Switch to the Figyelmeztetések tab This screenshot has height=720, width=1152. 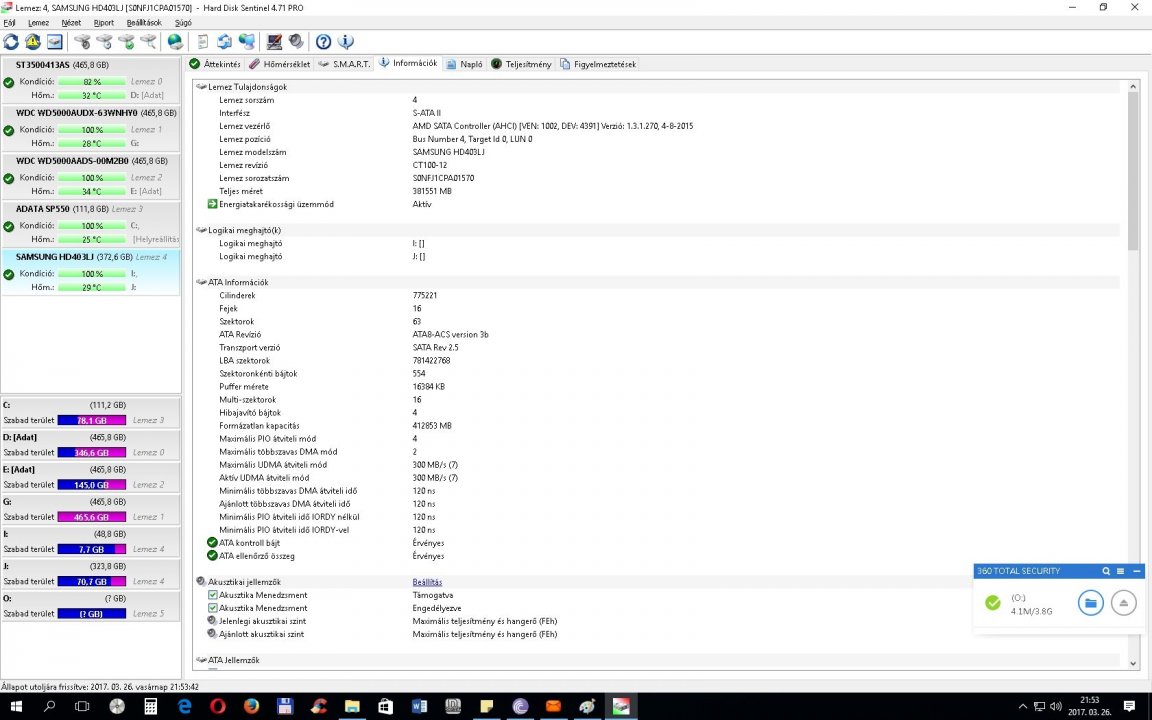(x=598, y=64)
